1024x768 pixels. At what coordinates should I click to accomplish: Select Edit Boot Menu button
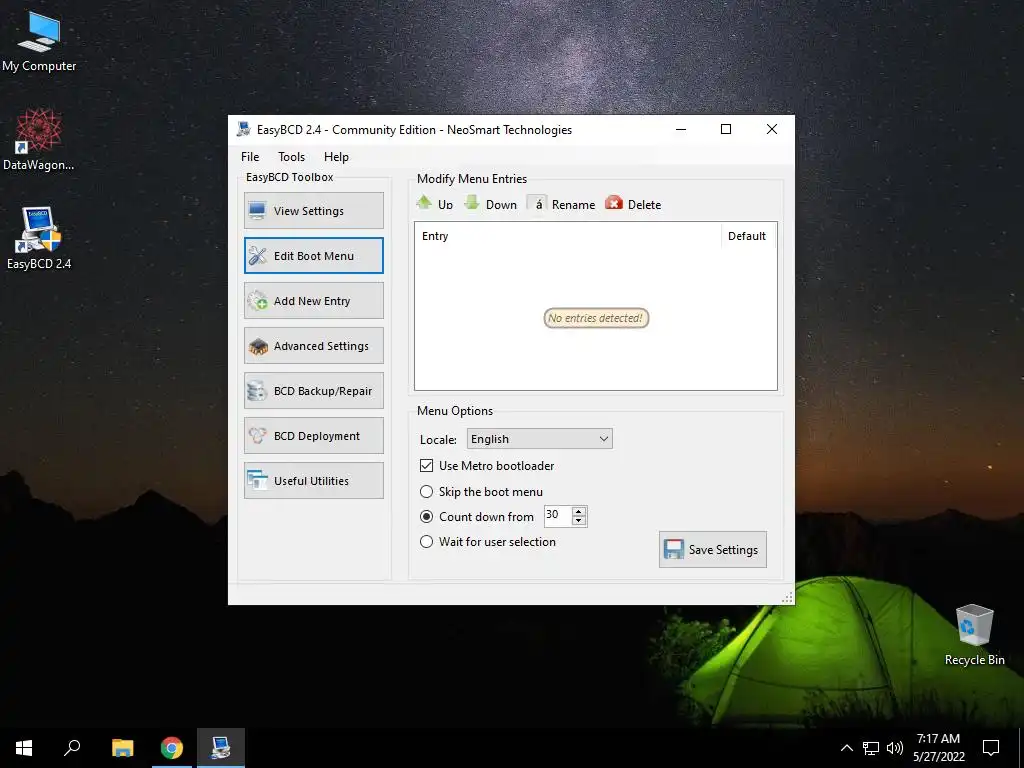(x=313, y=255)
